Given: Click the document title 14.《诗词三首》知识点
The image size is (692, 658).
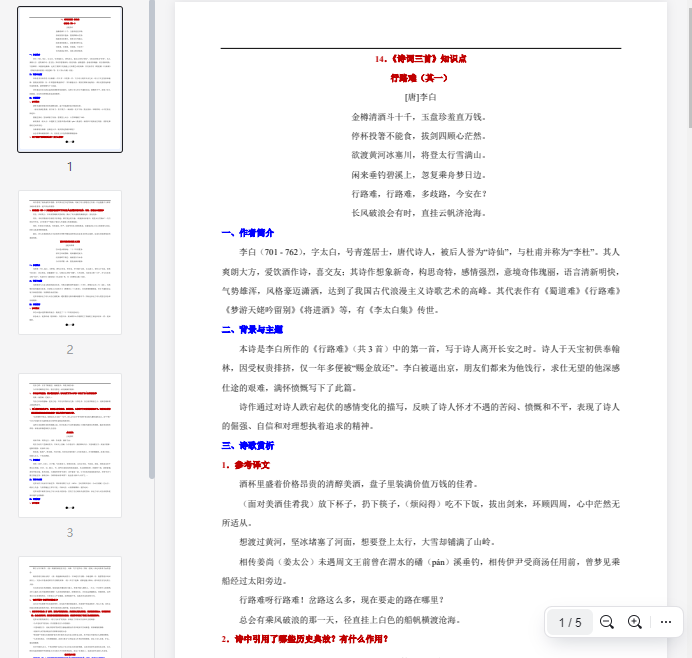Looking at the screenshot, I should tap(420, 59).
